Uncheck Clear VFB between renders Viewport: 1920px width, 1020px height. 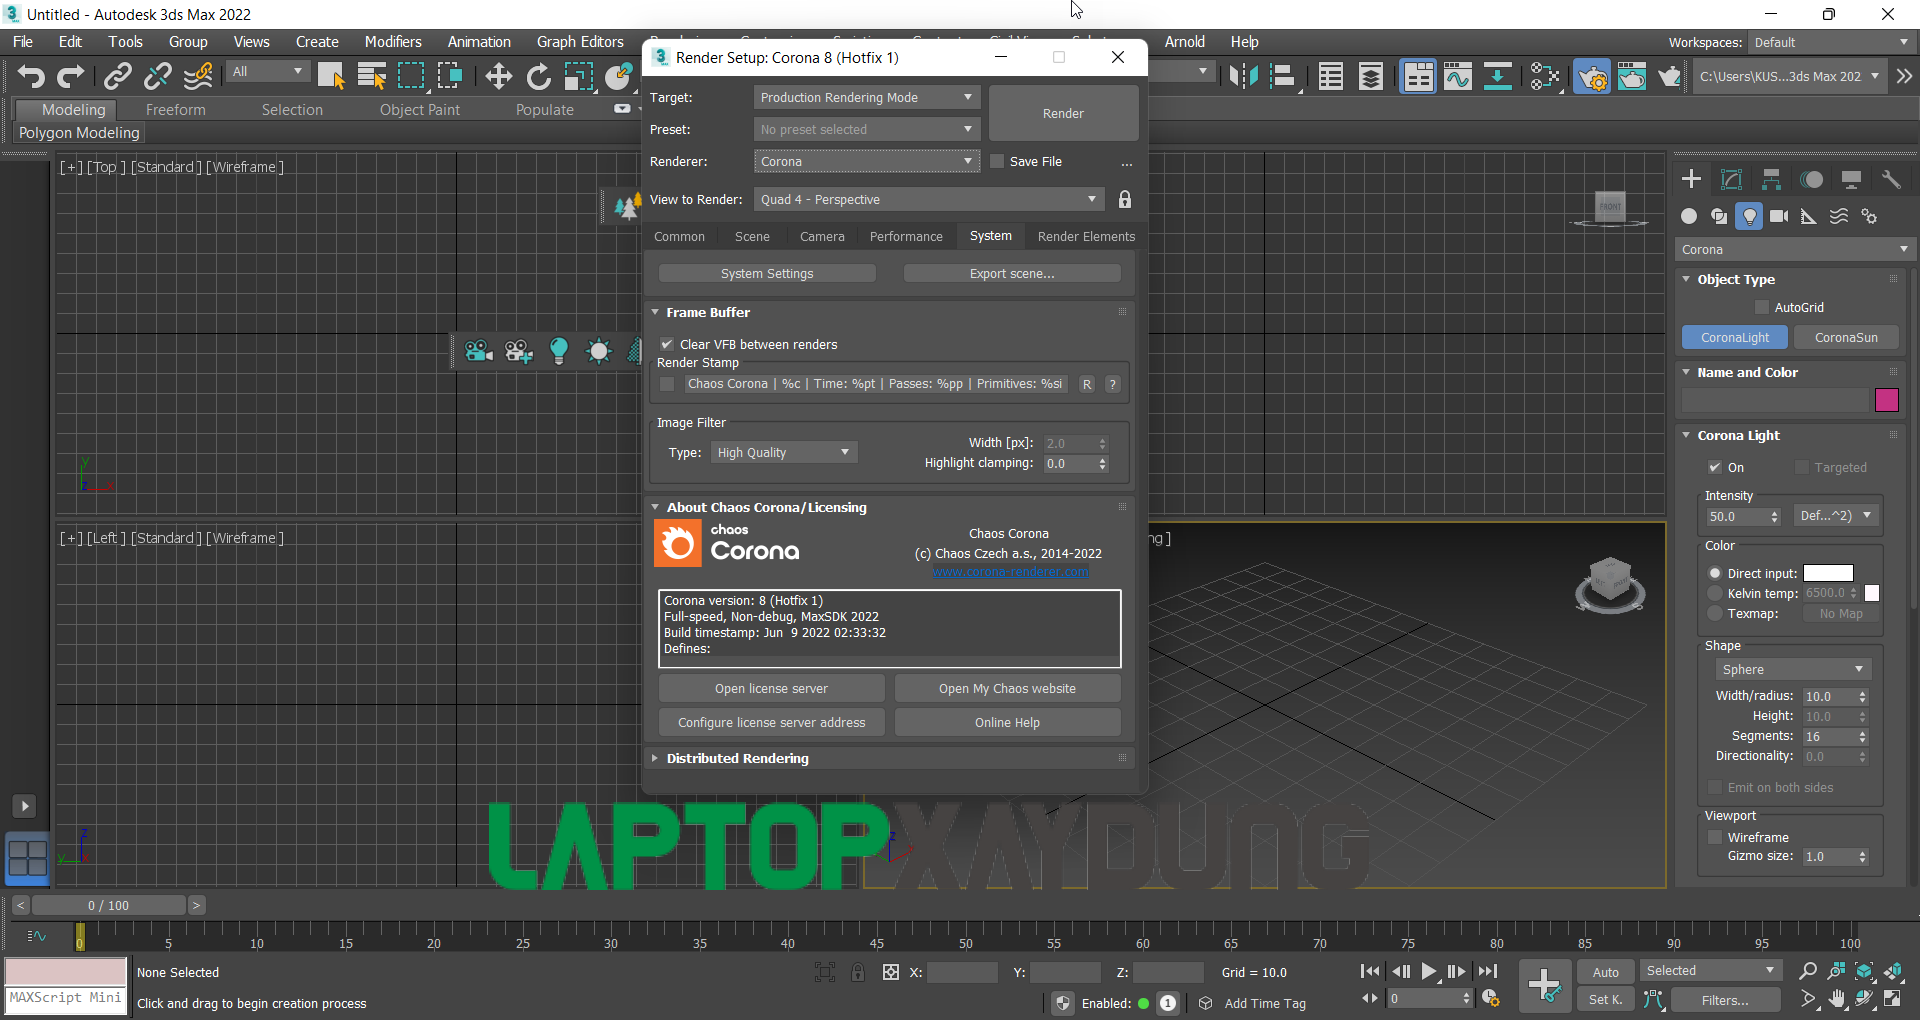click(x=666, y=344)
